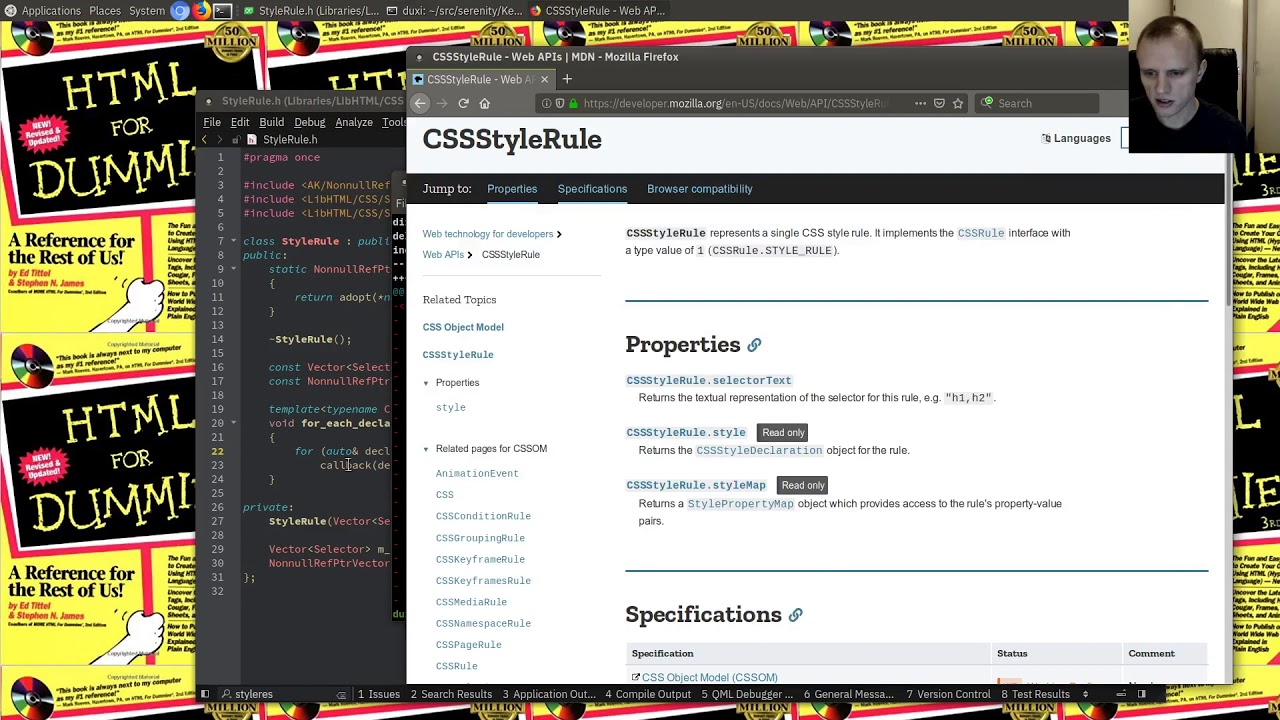
Task: Close the CSSStyleRule Firefox tab
Action: (544, 79)
